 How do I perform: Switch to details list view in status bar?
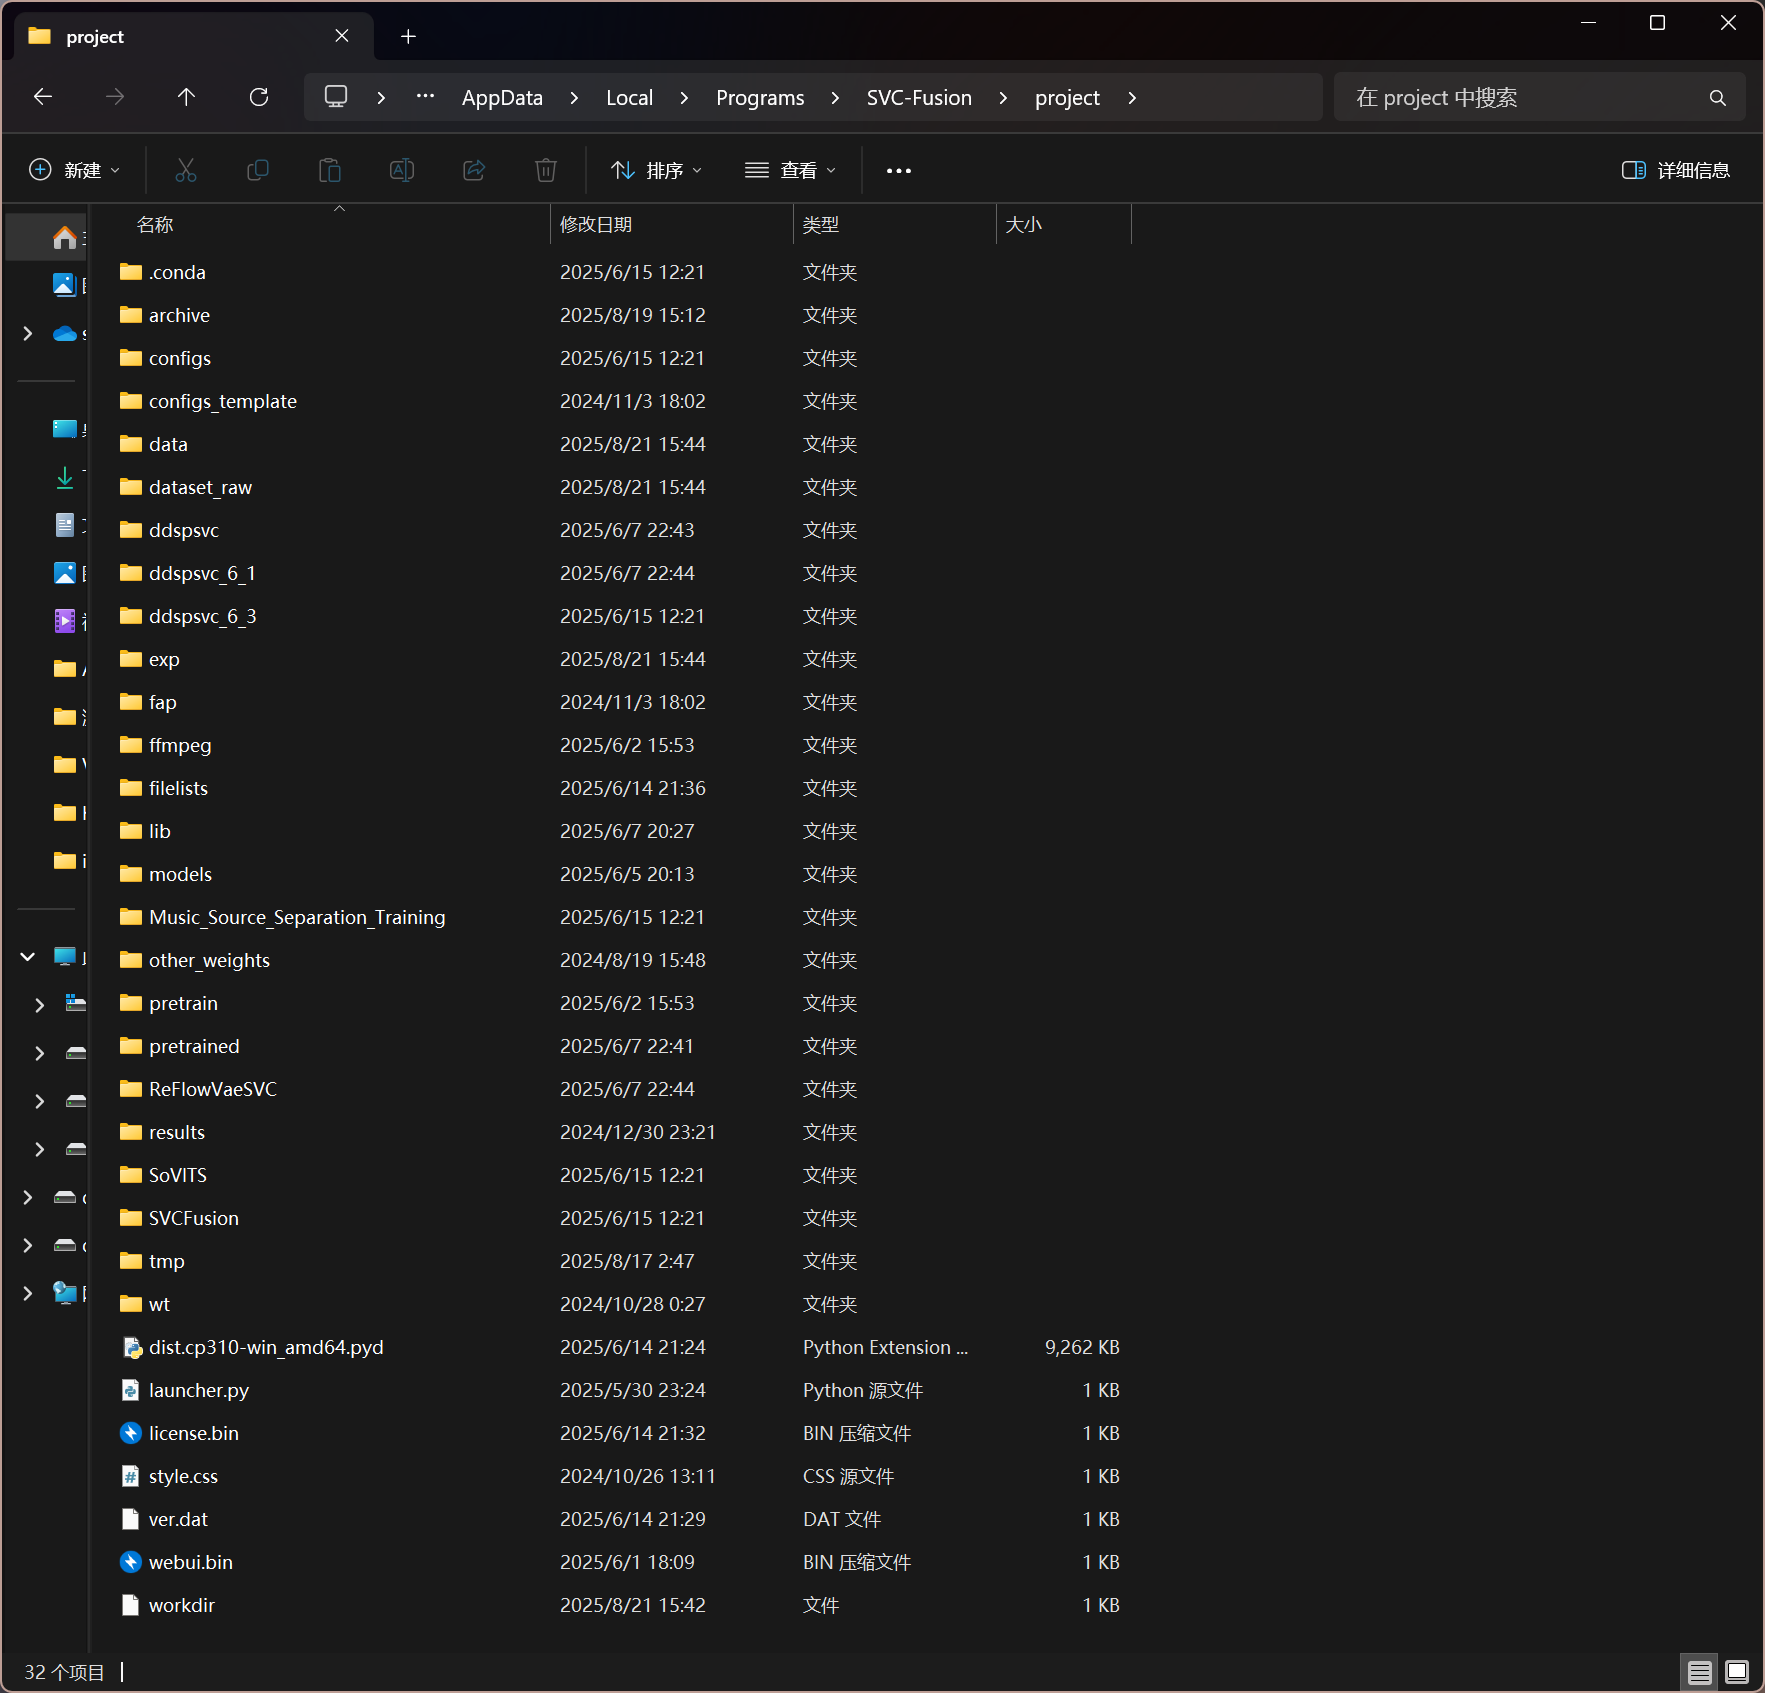(x=1699, y=1671)
